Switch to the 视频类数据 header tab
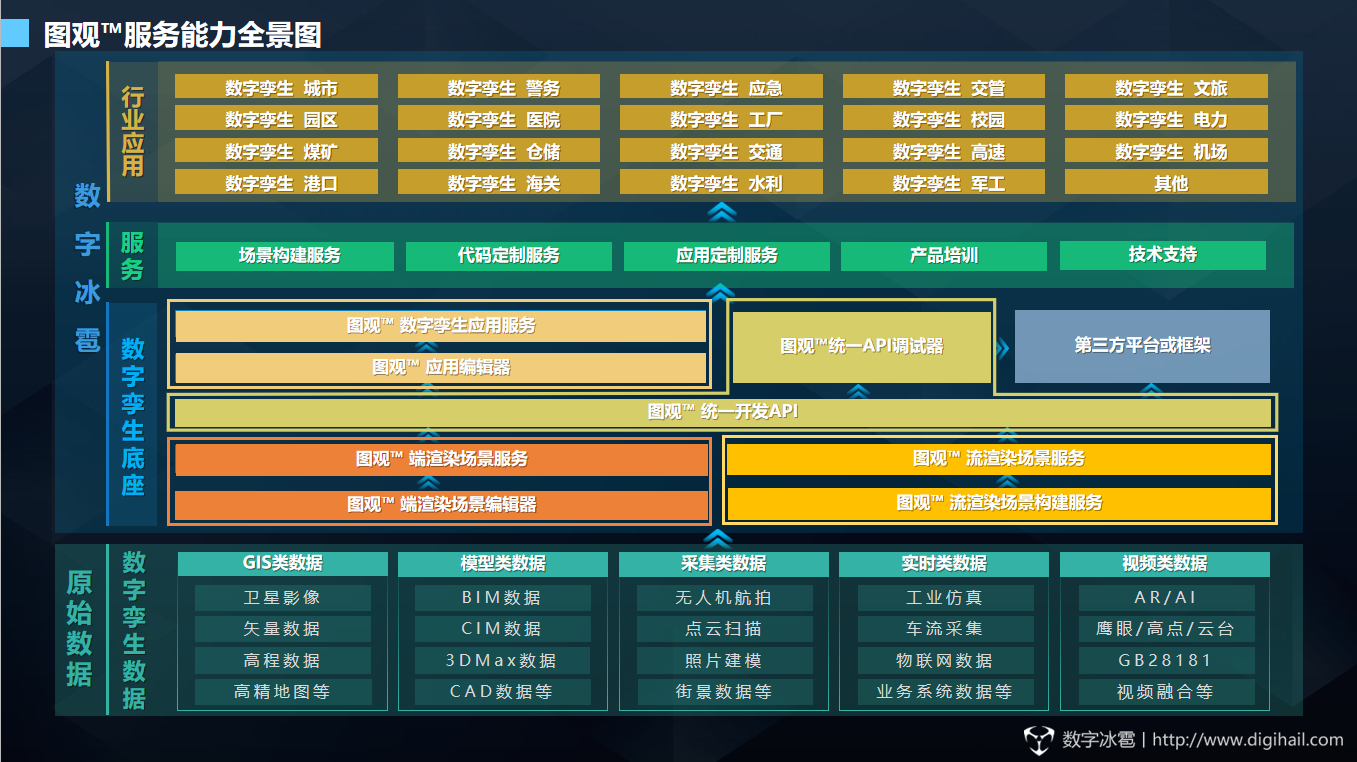This screenshot has height=762, width=1357. tap(1164, 564)
